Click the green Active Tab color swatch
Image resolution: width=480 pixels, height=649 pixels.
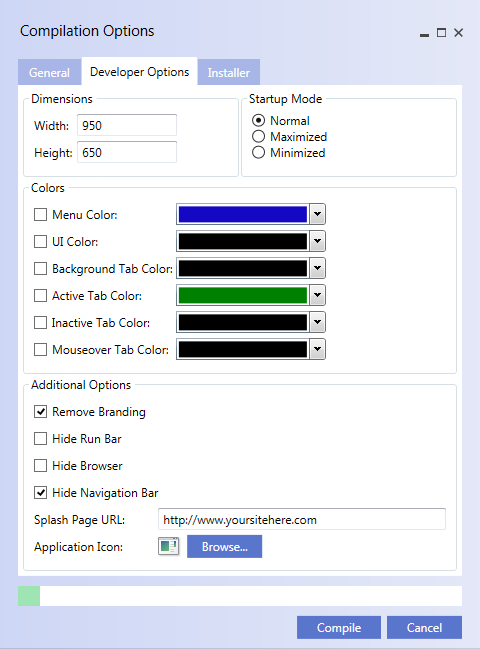click(x=243, y=295)
